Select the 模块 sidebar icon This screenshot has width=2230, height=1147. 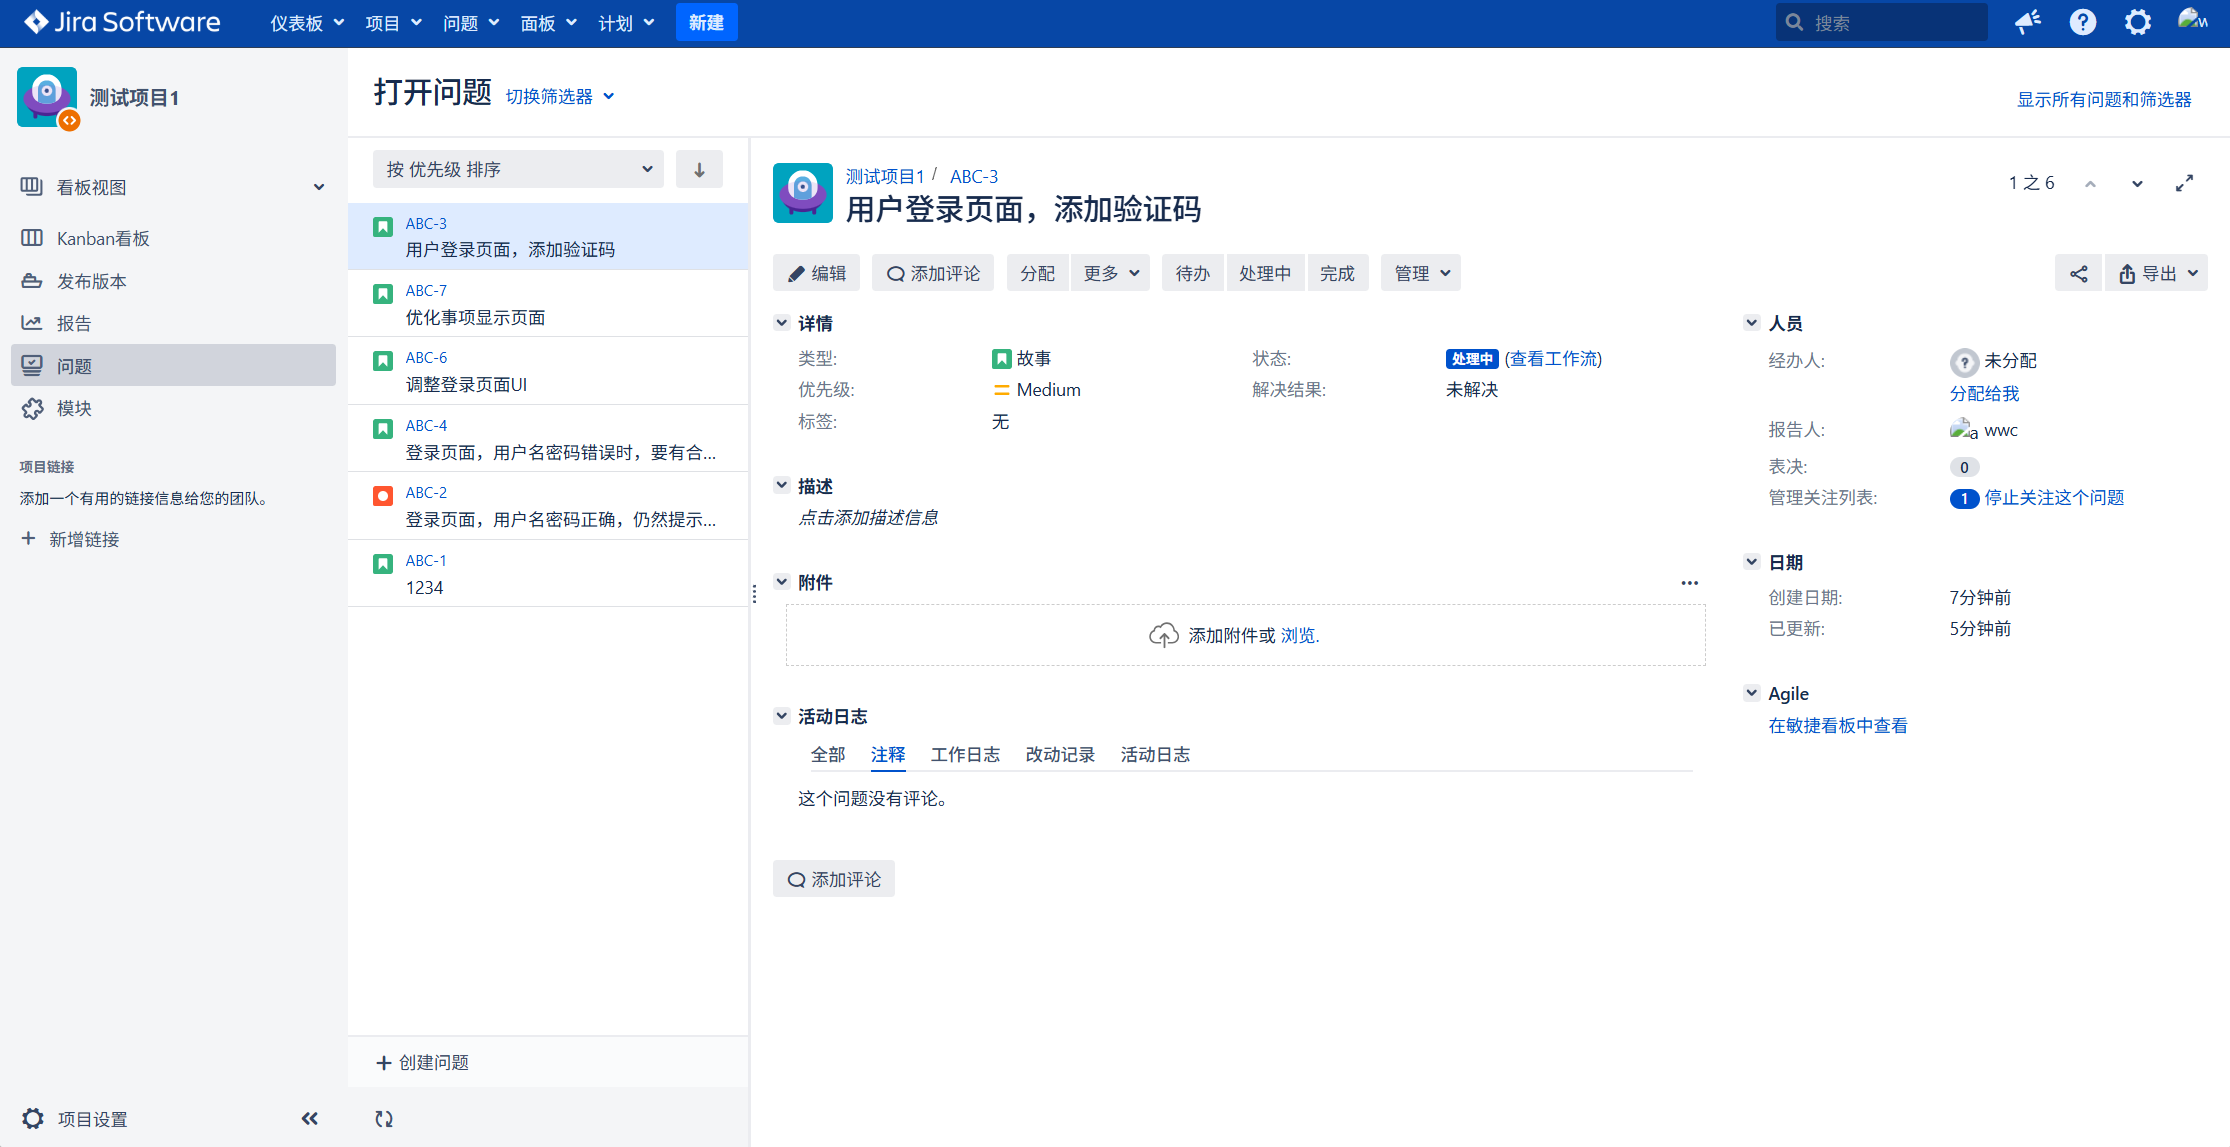[72, 408]
